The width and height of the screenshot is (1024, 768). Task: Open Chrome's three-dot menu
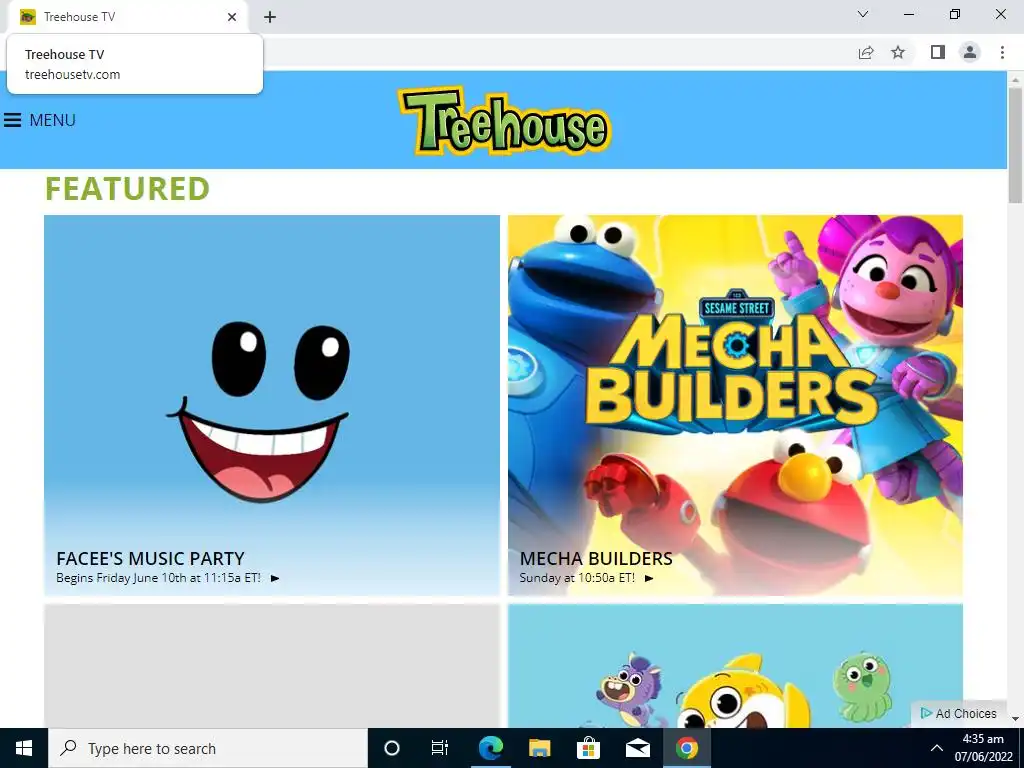pyautogui.click(x=1002, y=52)
